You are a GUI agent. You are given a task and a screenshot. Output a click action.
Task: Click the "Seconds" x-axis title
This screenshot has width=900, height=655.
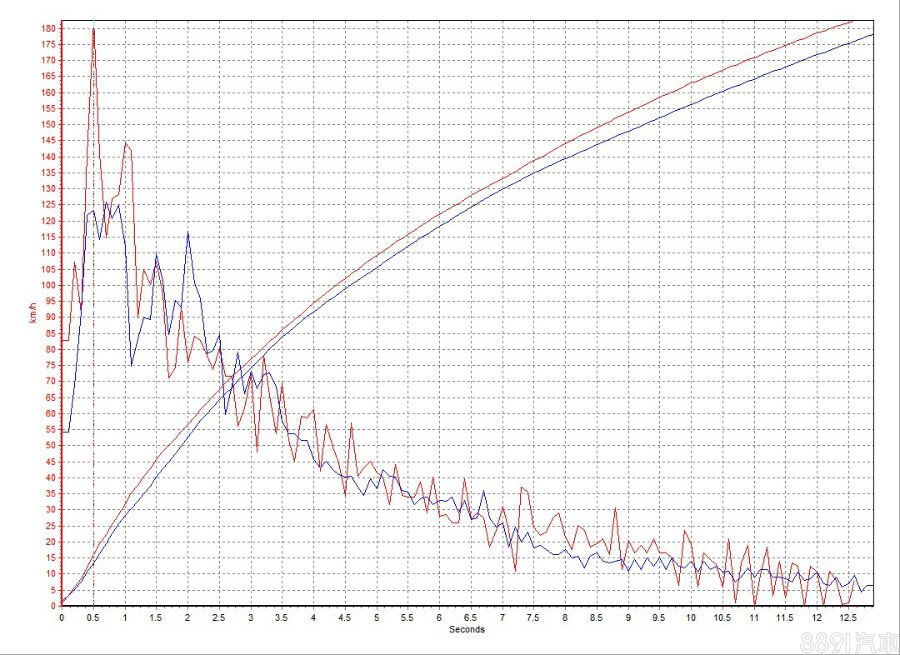467,629
